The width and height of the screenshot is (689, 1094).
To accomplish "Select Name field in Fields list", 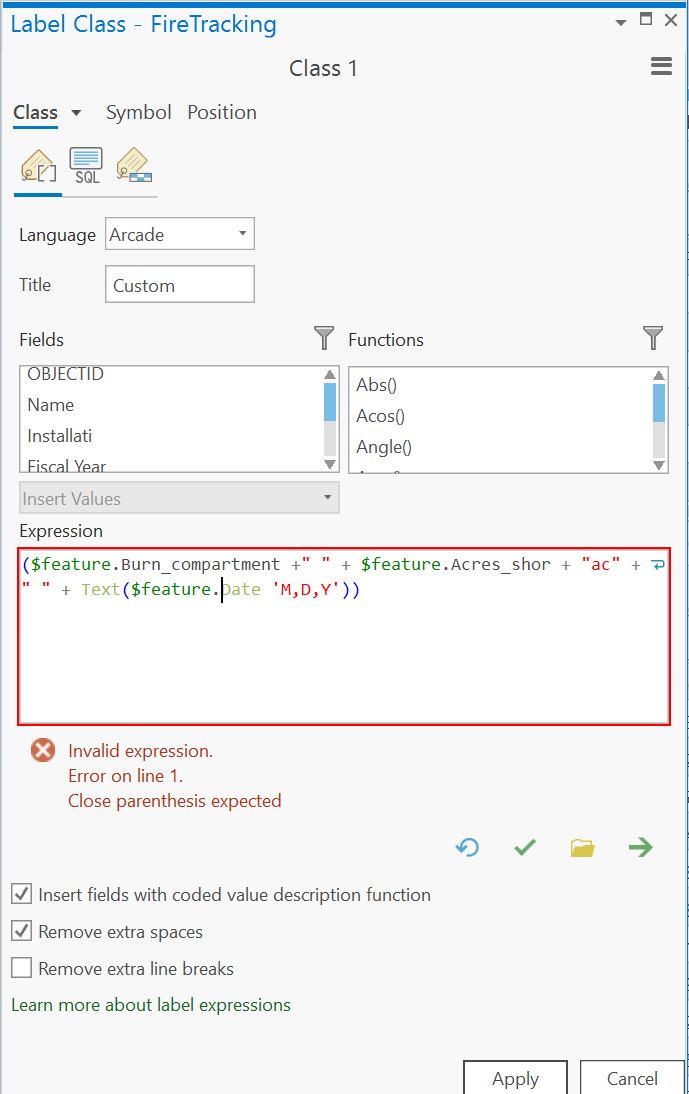I will pos(50,405).
